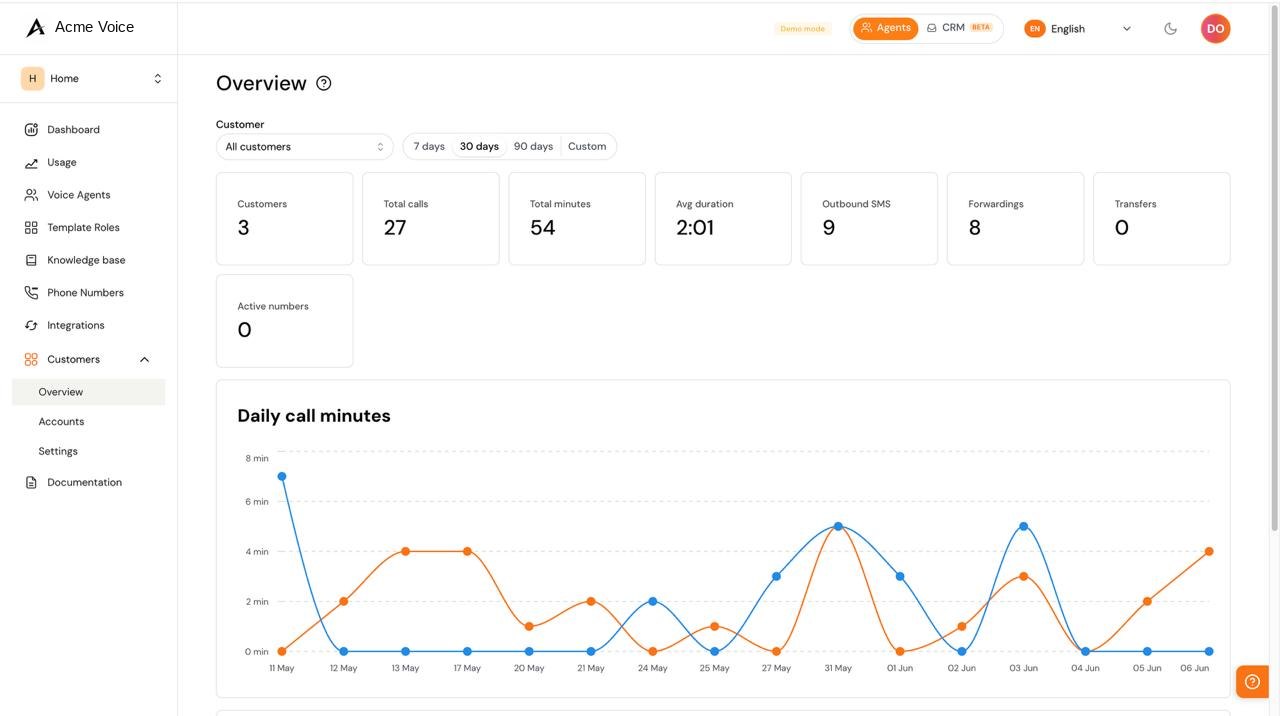
Task: Collapse the Customers section chevron
Action: click(x=144, y=360)
